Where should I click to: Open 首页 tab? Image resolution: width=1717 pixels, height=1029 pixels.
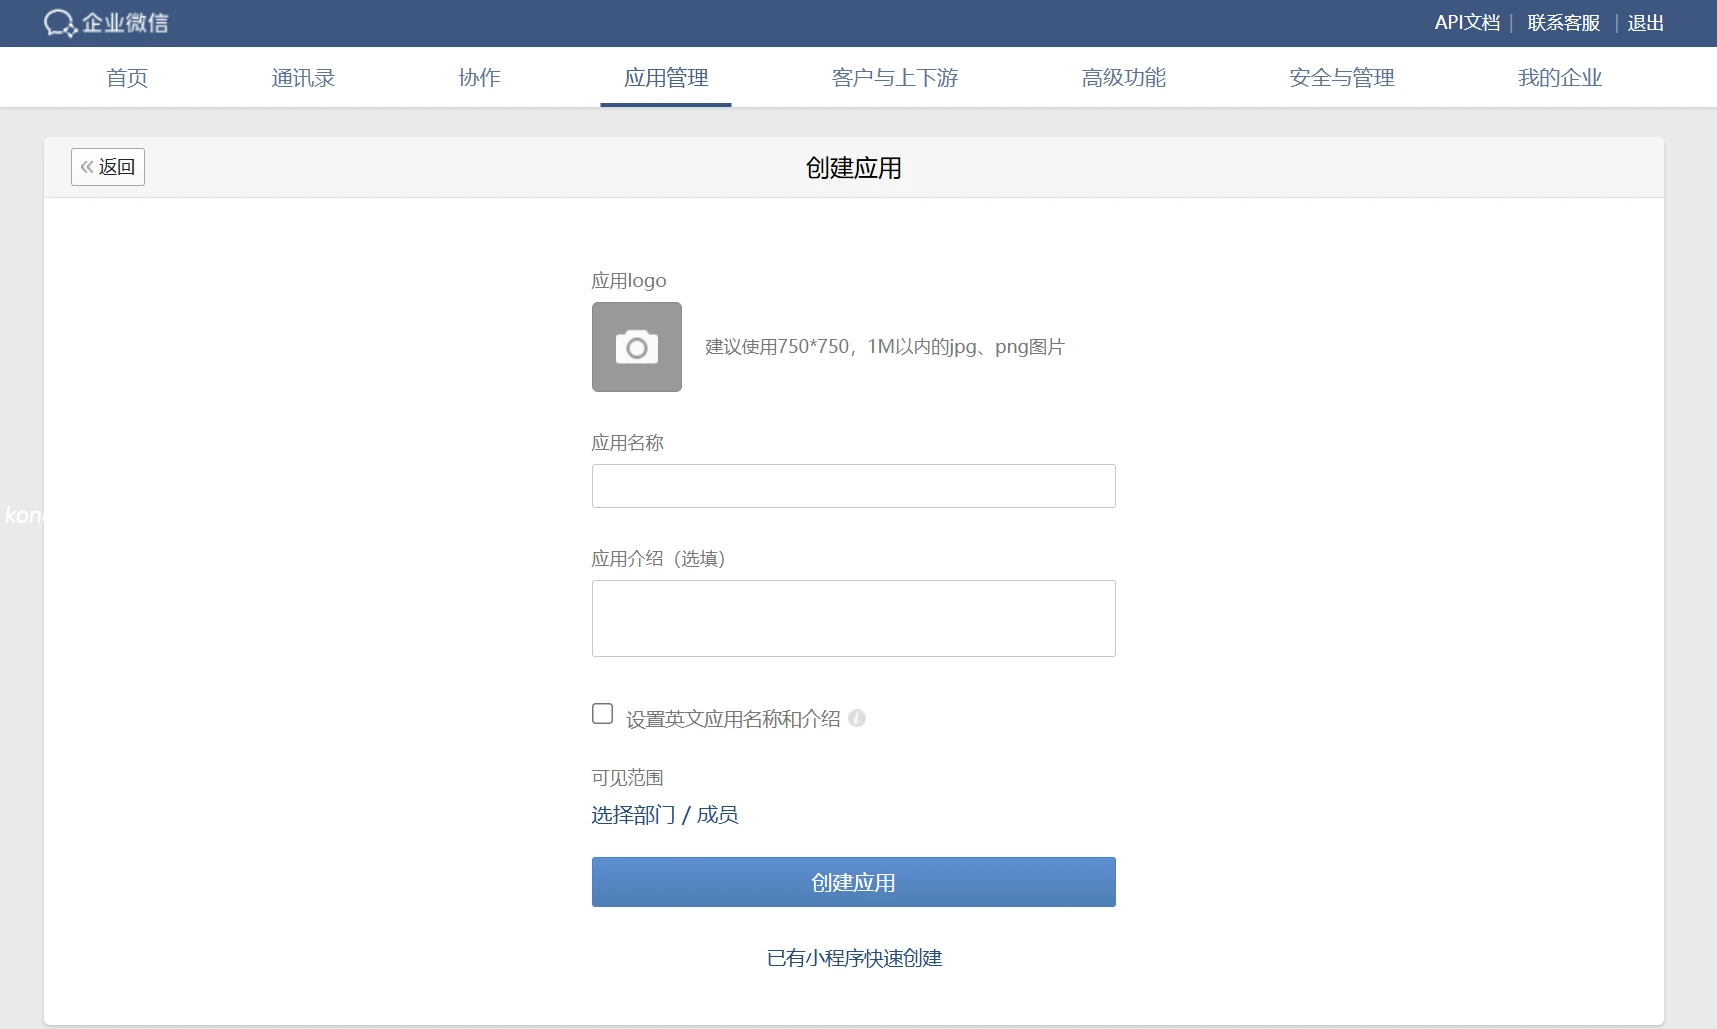coord(127,78)
